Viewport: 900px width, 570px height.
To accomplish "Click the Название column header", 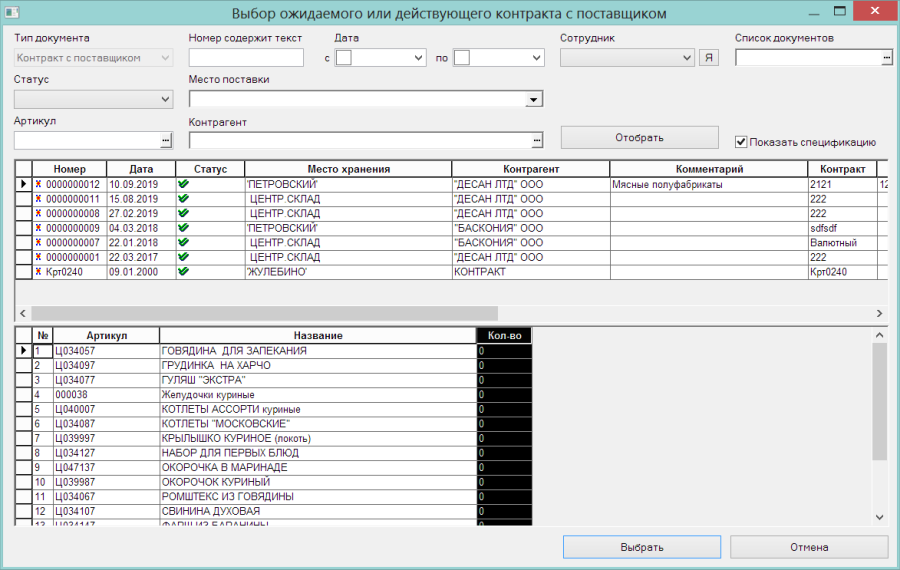I will (318, 335).
